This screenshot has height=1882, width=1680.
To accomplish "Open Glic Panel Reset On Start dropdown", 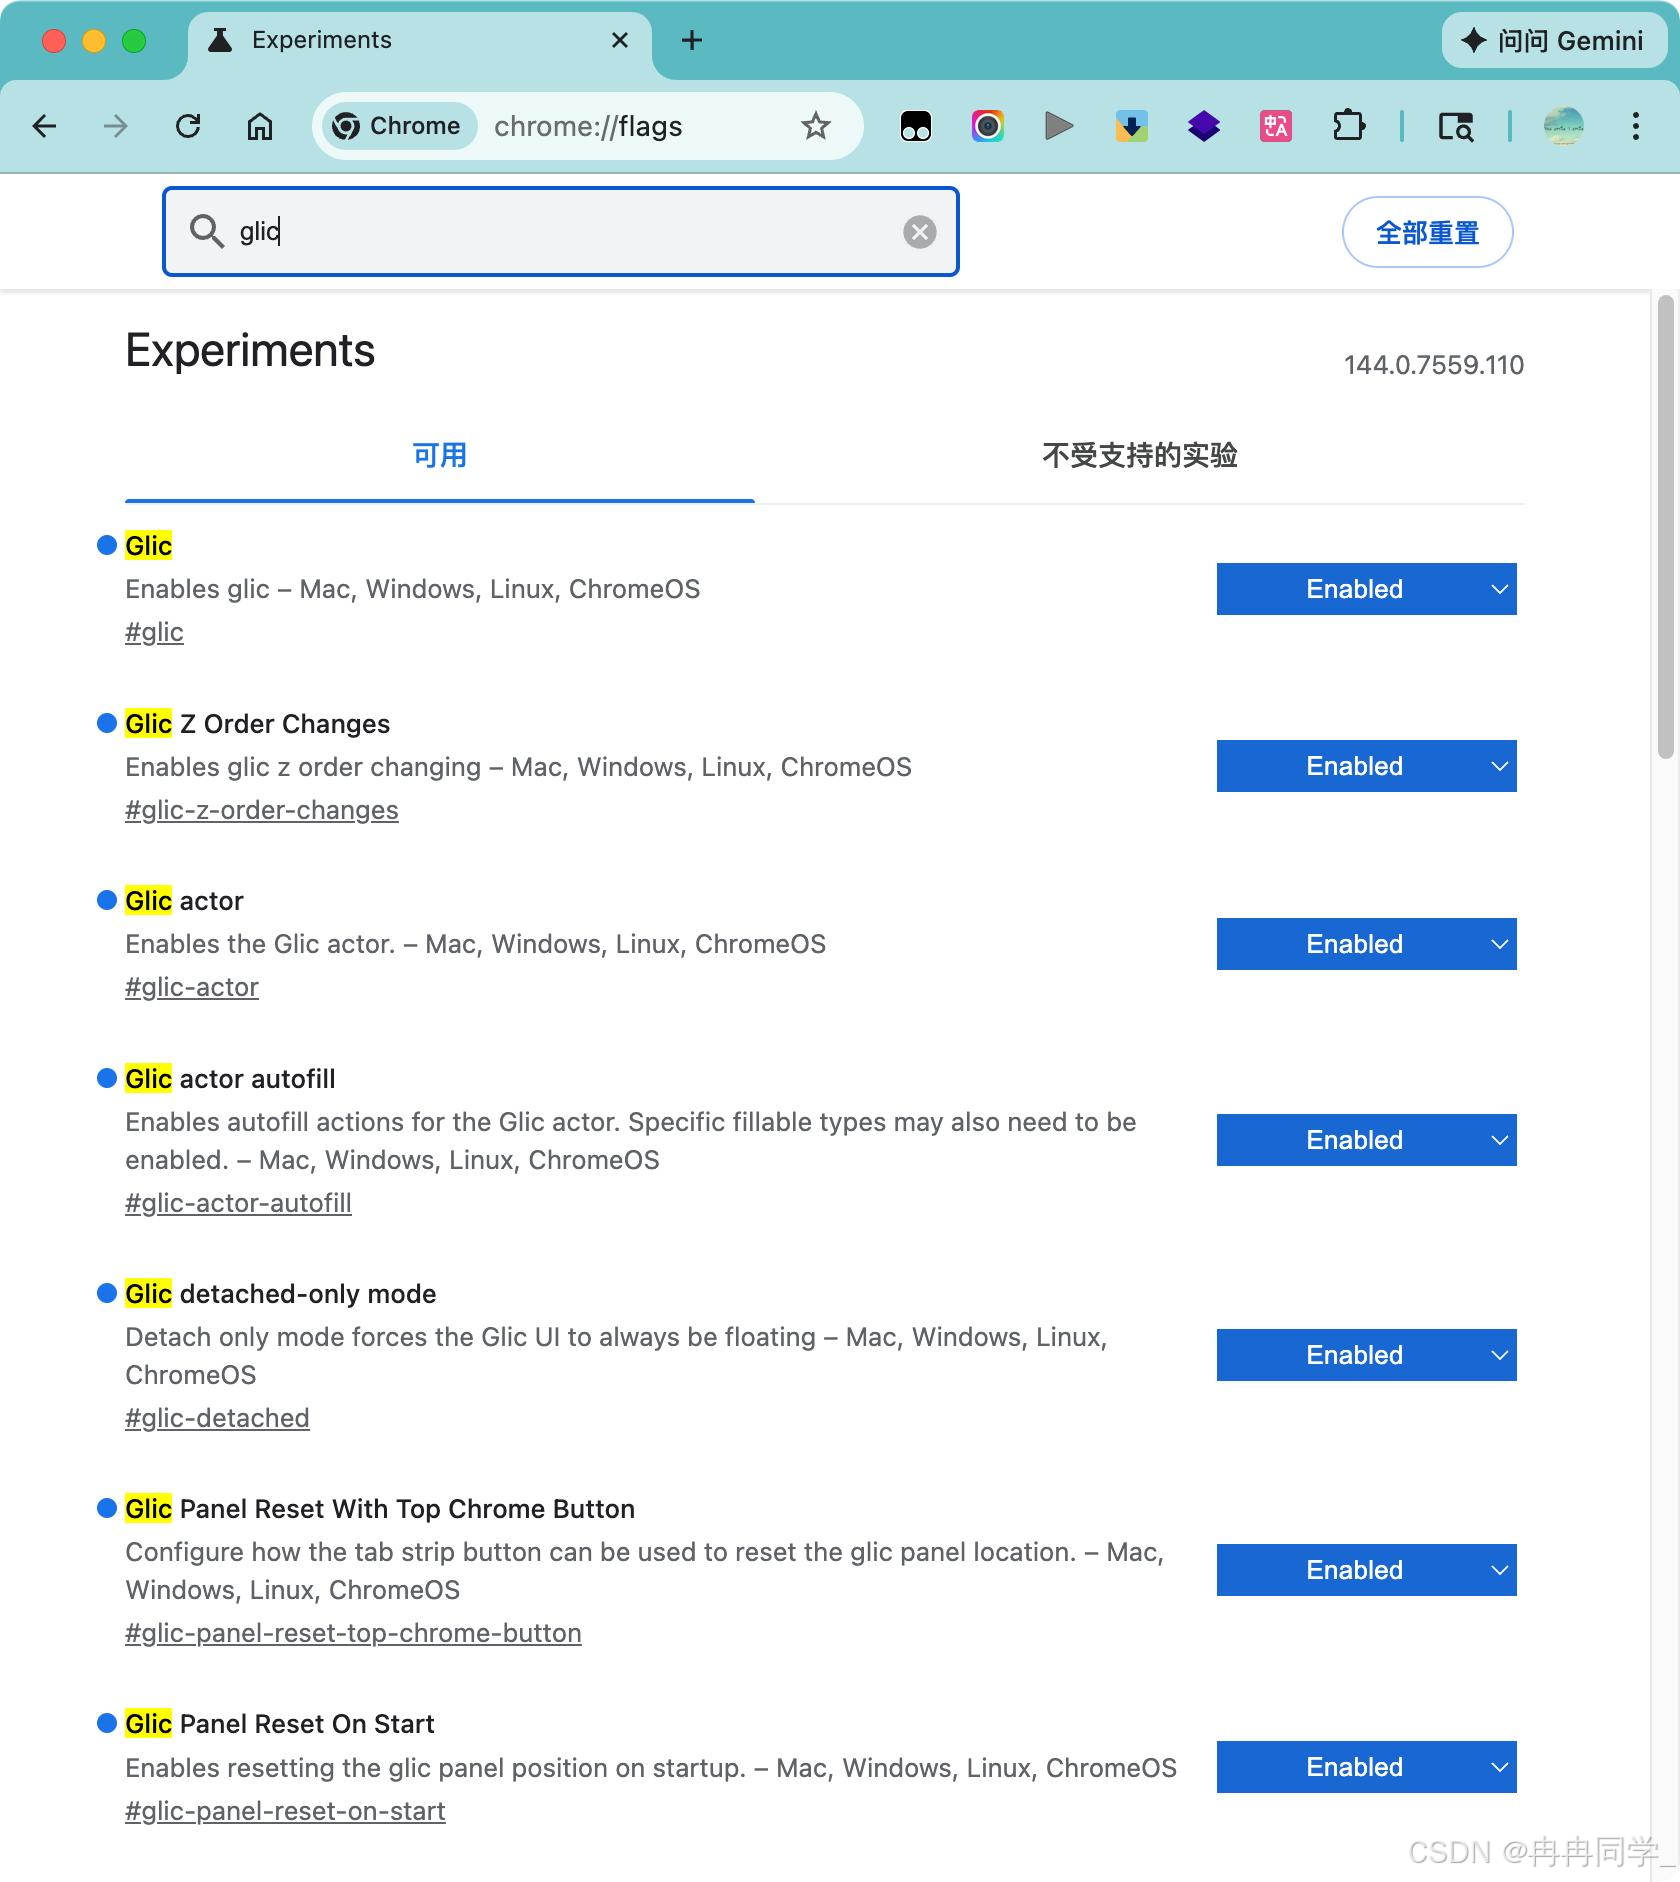I will 1366,1767.
